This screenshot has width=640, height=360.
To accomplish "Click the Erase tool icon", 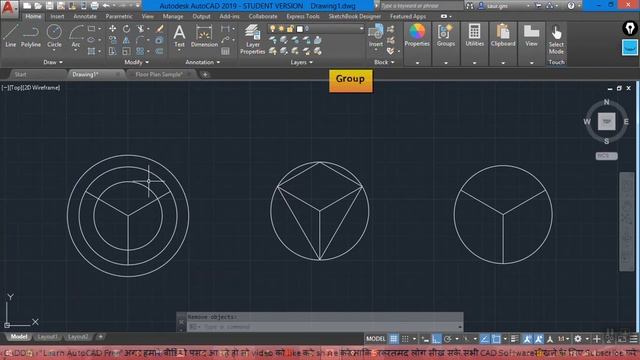I will pyautogui.click(x=160, y=29).
